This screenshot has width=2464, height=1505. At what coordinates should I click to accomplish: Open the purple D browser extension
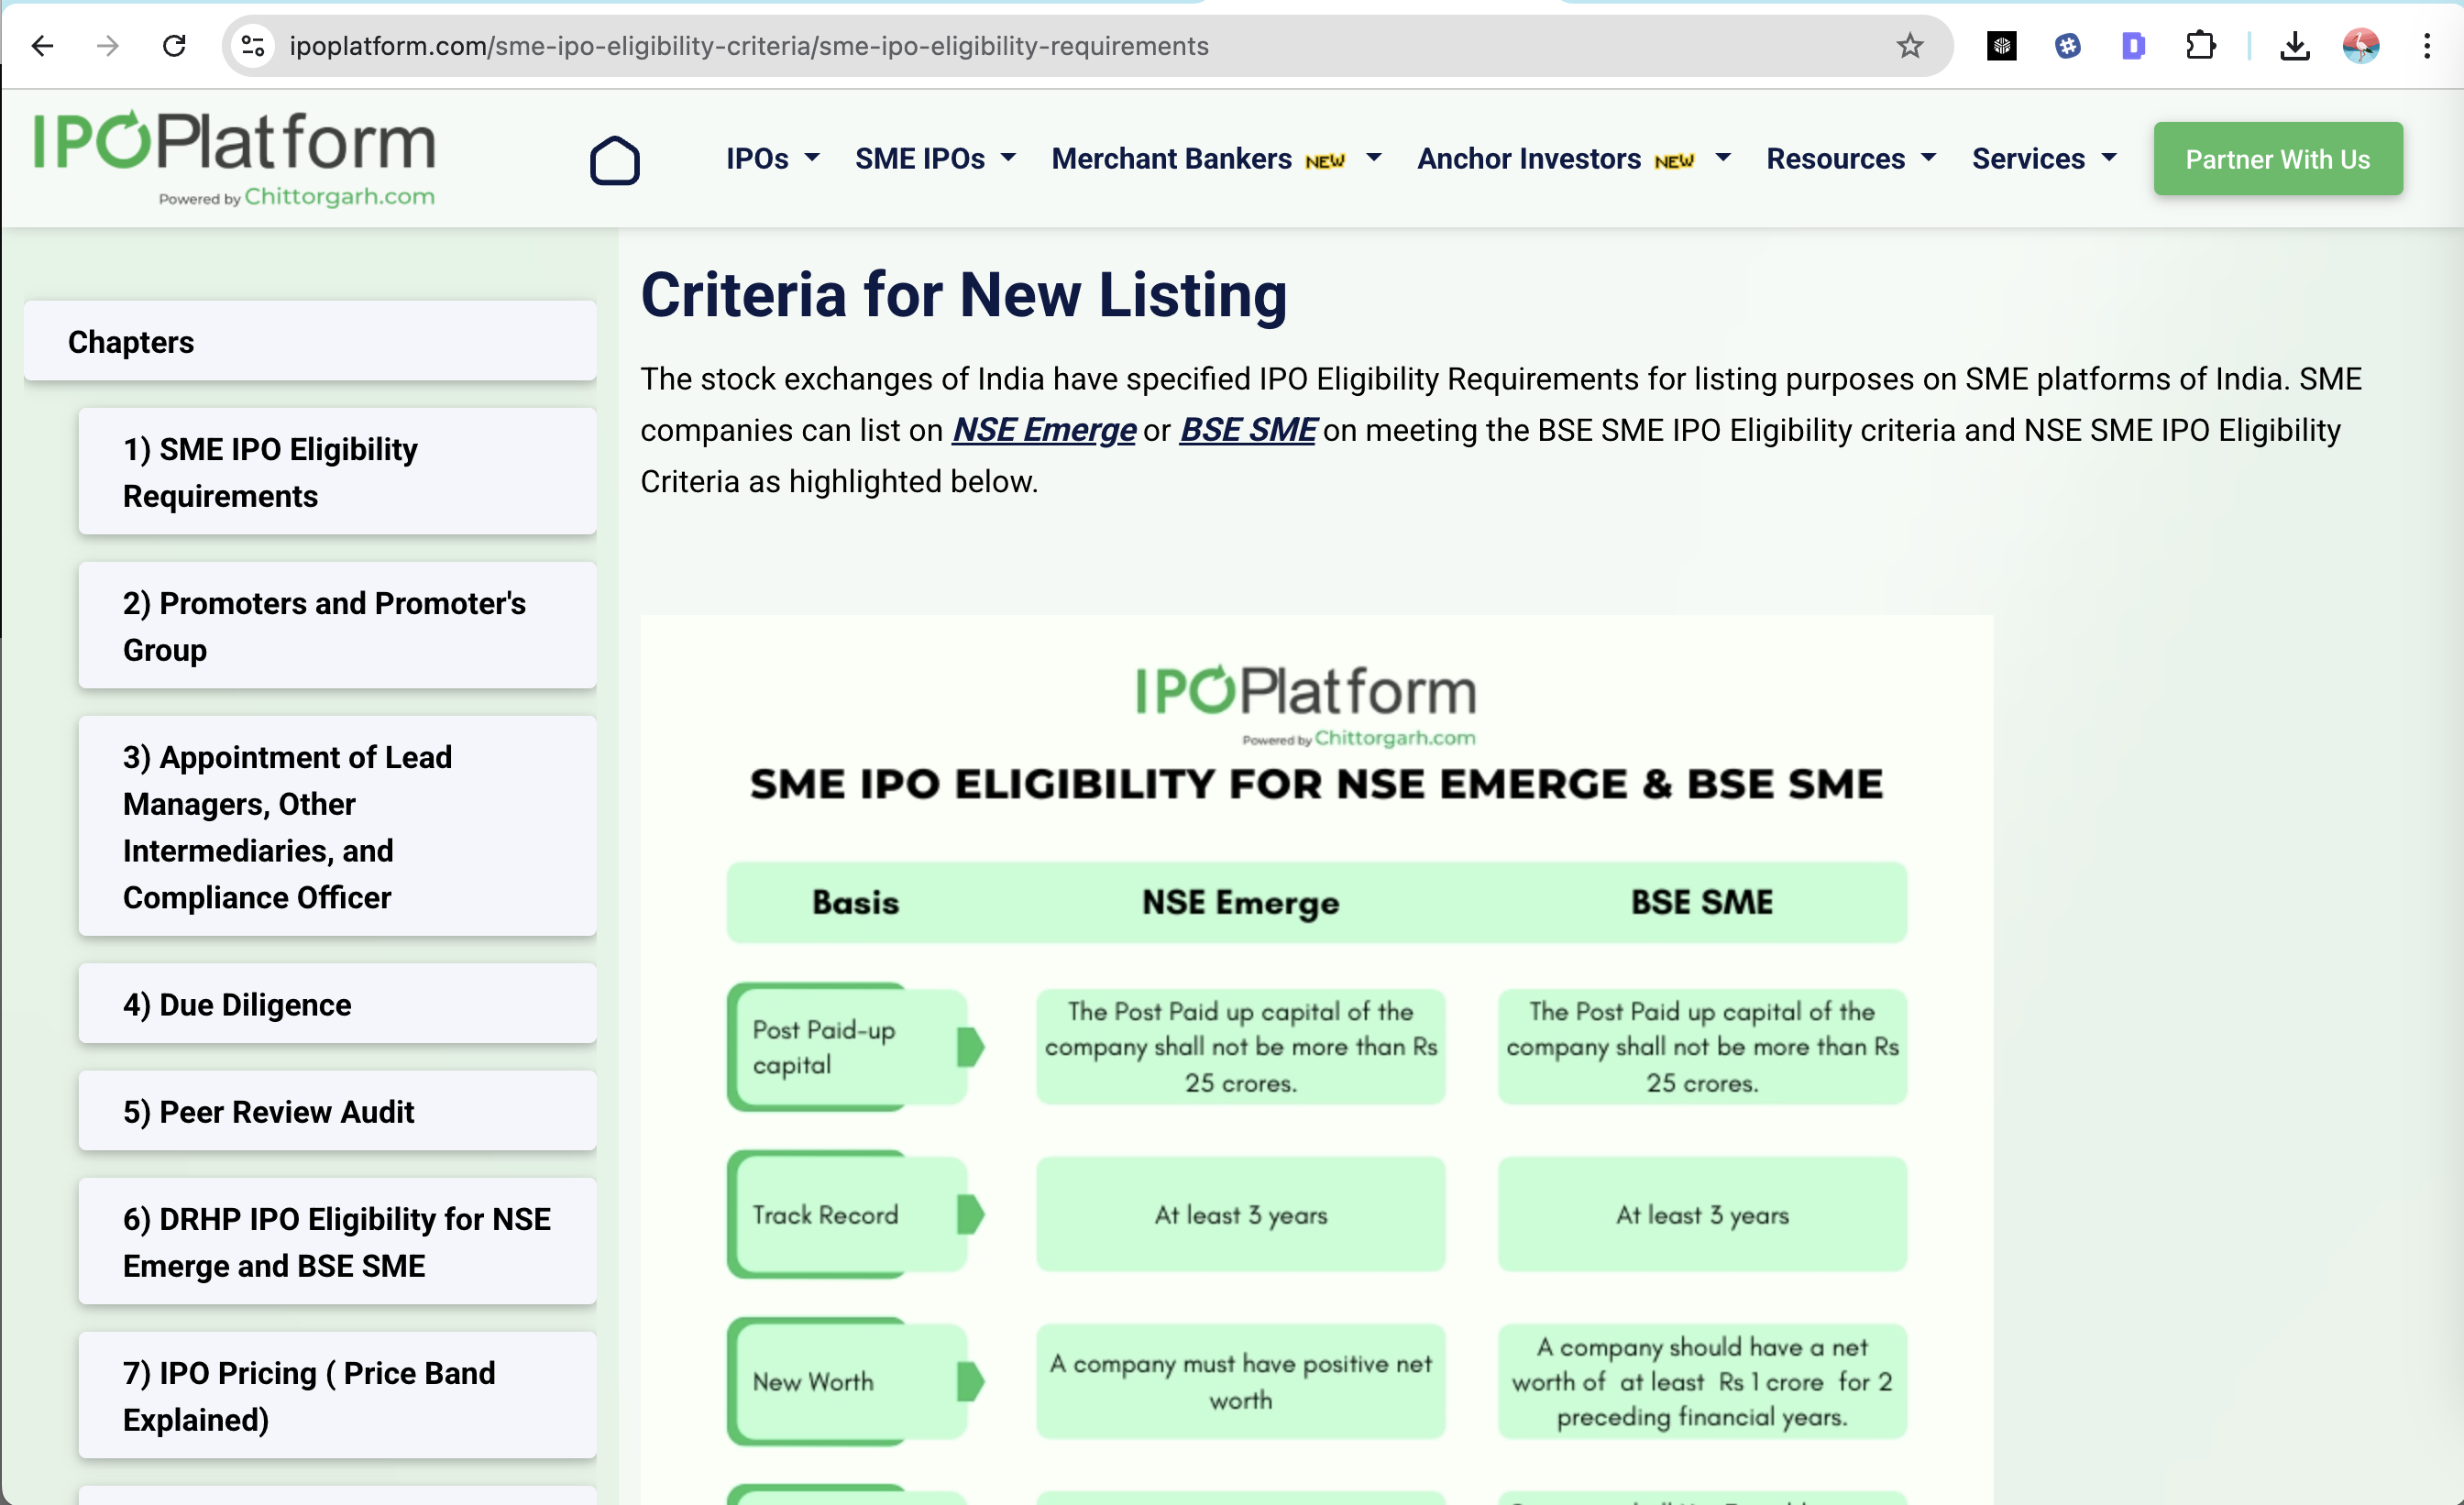coord(2133,46)
